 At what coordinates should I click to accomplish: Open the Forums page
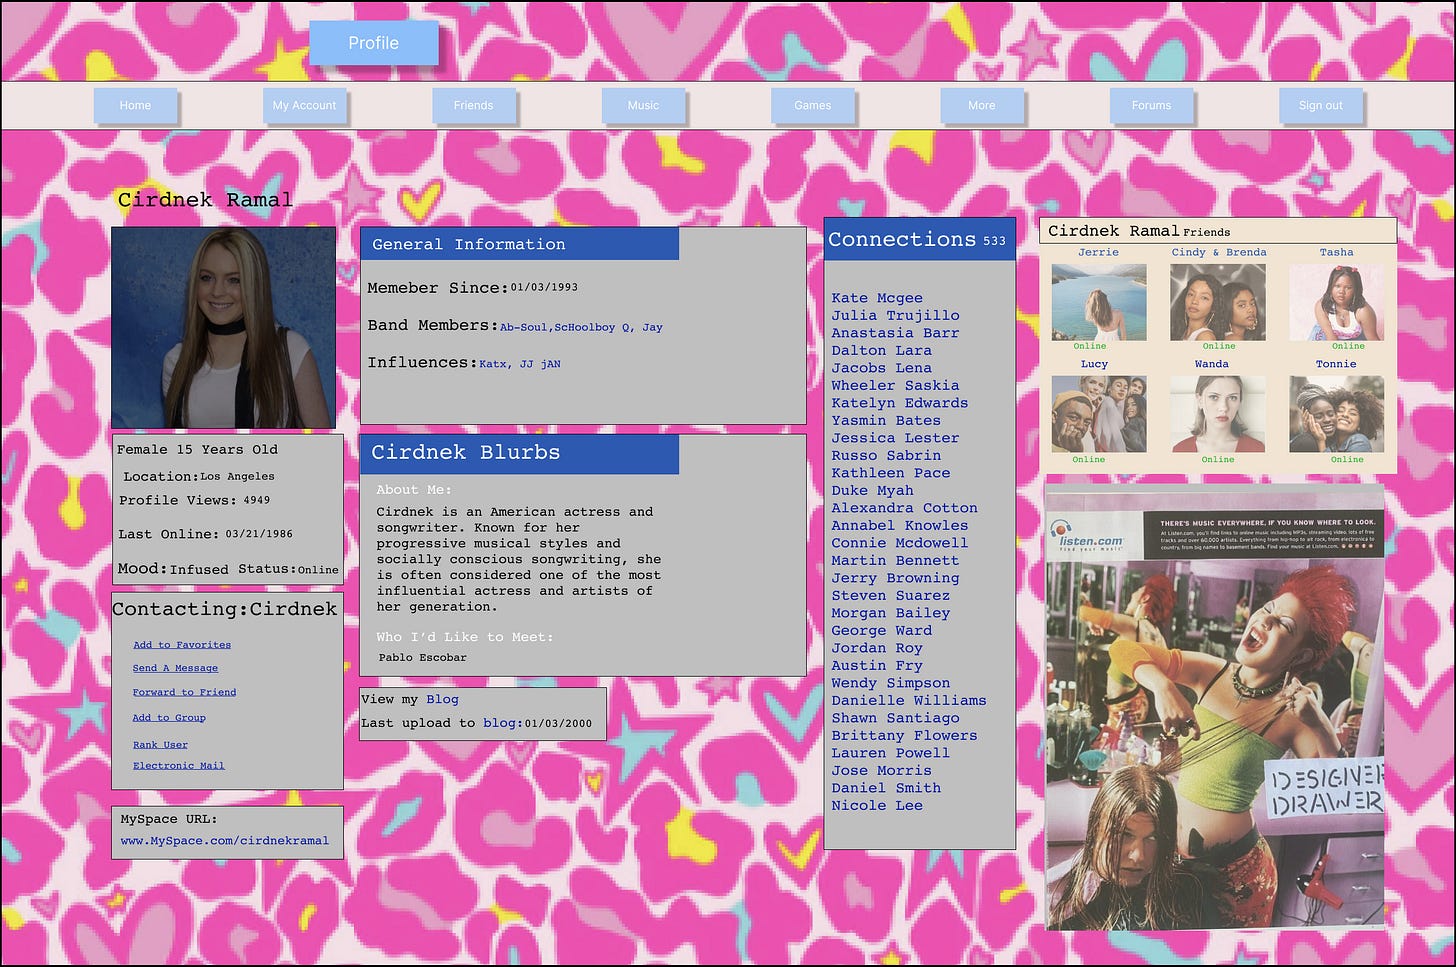tap(1152, 105)
